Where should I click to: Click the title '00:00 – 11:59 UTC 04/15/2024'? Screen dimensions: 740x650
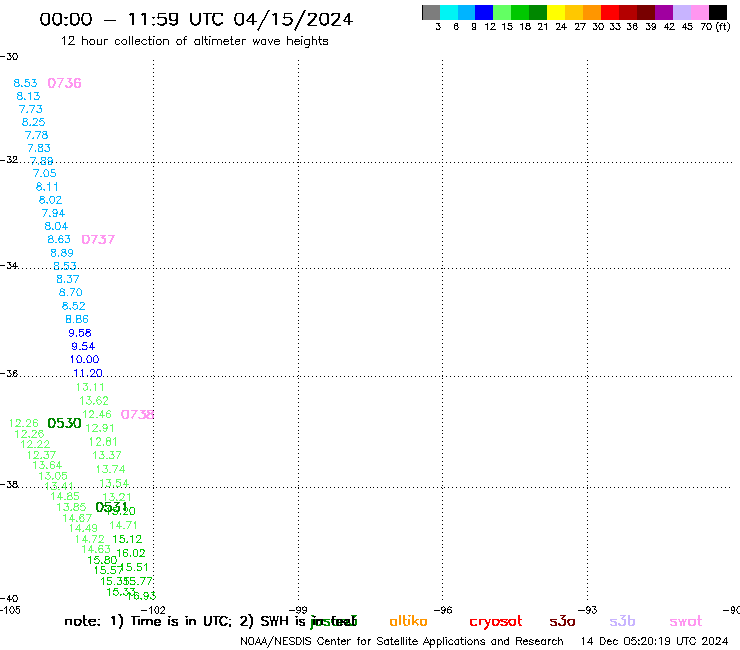click(196, 19)
